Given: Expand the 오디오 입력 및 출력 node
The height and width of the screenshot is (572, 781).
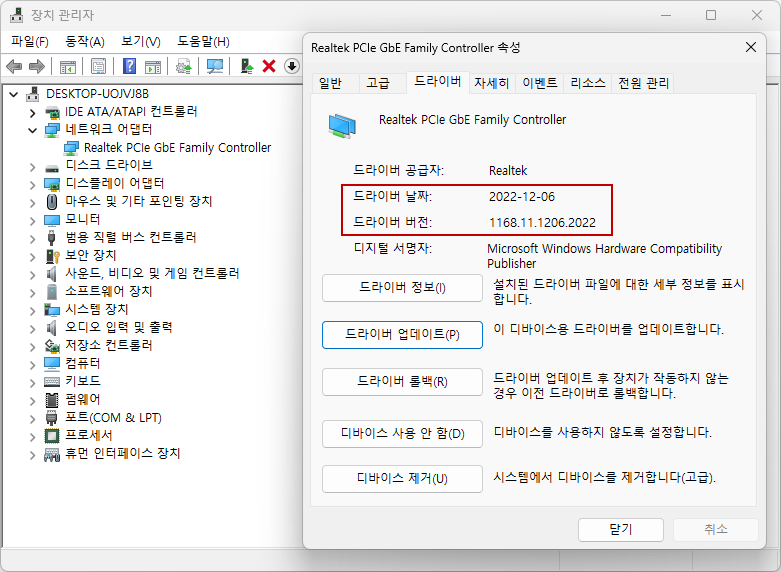Looking at the screenshot, I should click(33, 328).
